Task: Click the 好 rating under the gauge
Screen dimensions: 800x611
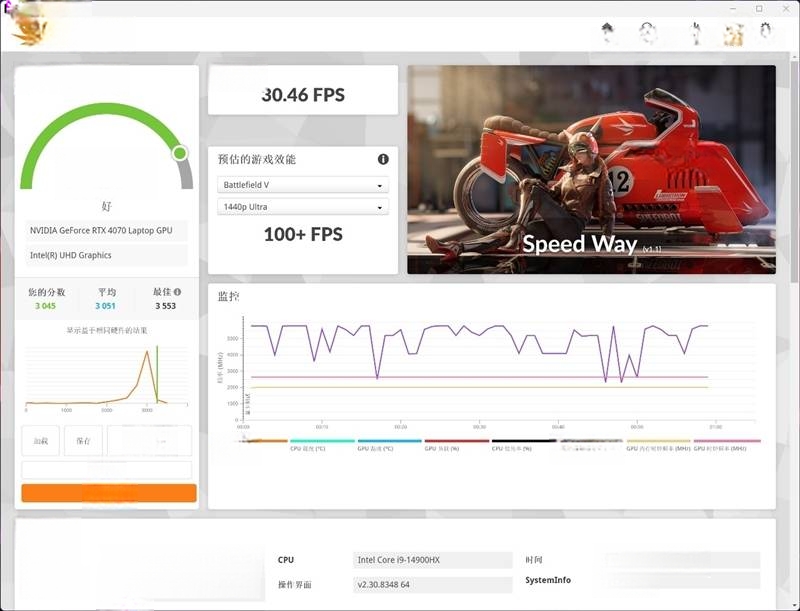Action: 106,206
